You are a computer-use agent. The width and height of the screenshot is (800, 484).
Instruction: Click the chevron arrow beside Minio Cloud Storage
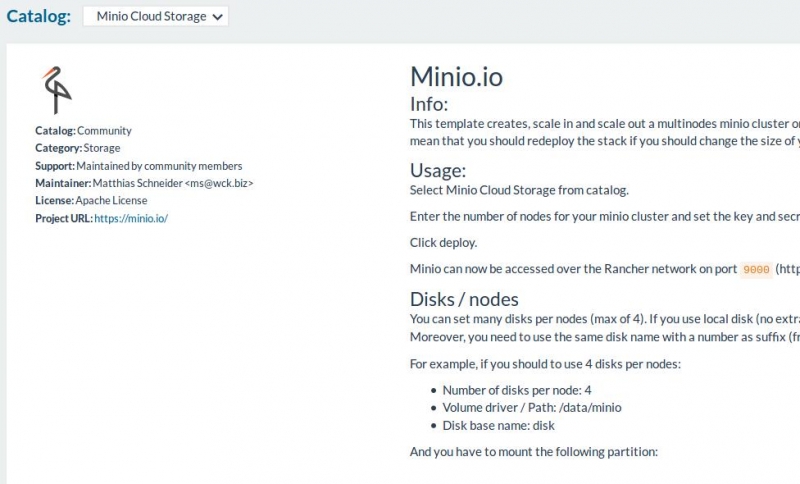tap(217, 17)
